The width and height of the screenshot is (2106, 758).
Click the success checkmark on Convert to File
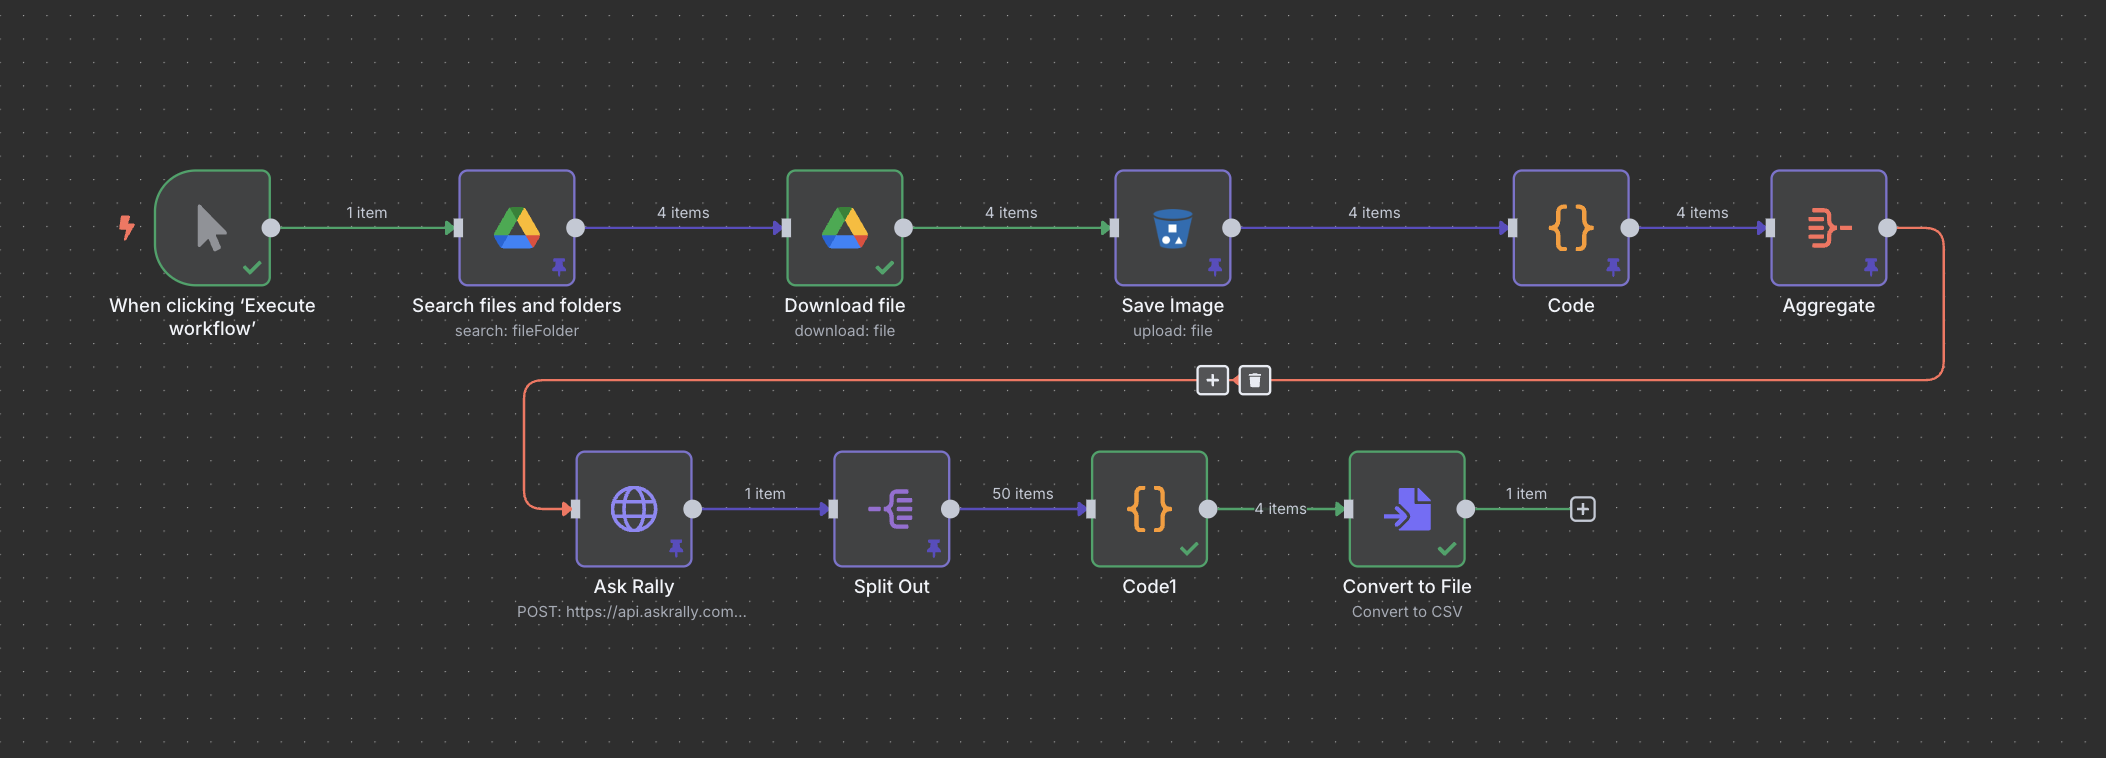coord(1447,548)
